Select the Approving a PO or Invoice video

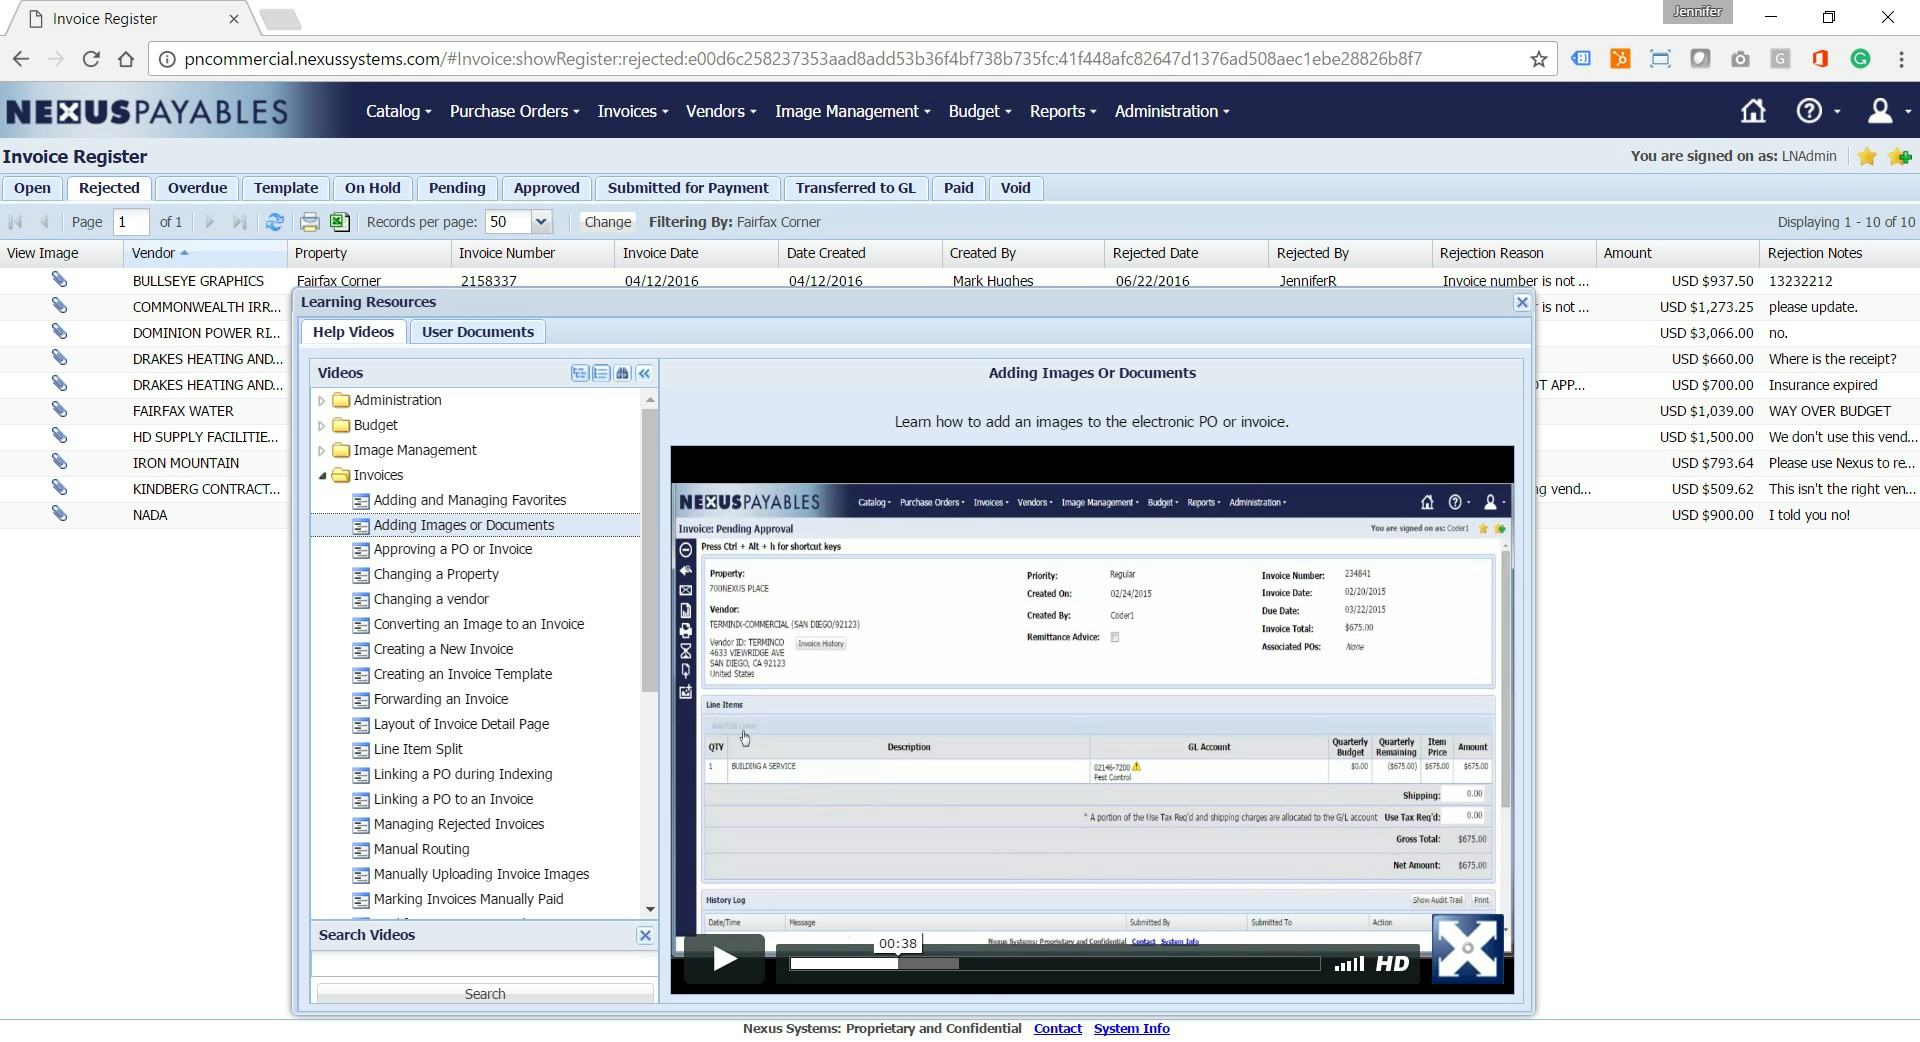click(x=452, y=549)
